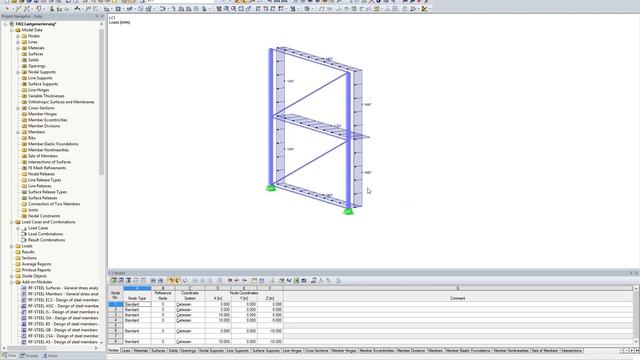Image resolution: width=640 pixels, height=360 pixels.
Task: Click the nodes table vertical scrollbar
Action: (636, 315)
